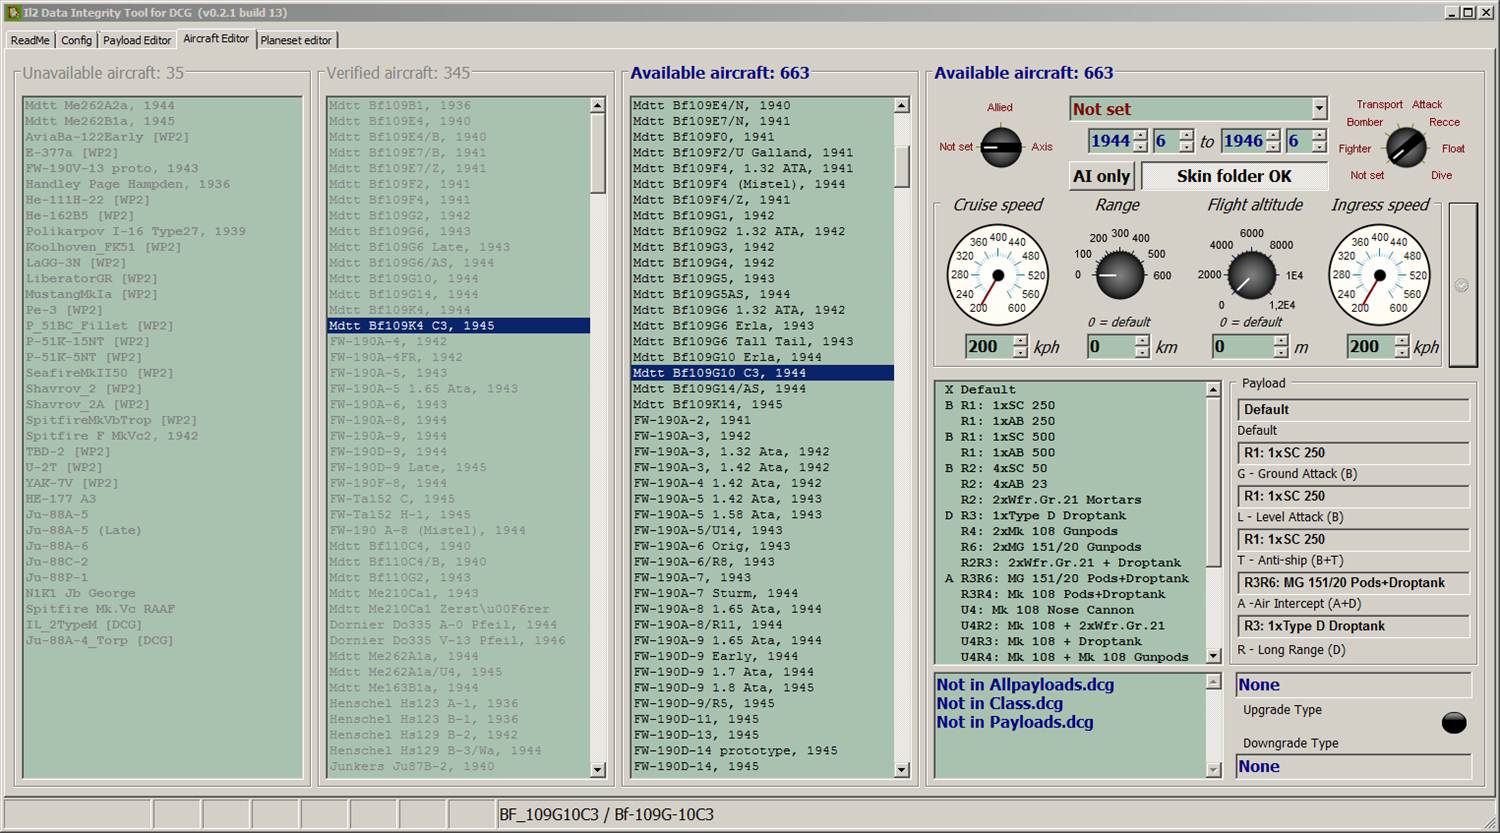Click the Flight altitude knob
The image size is (1500, 833).
click(1251, 275)
